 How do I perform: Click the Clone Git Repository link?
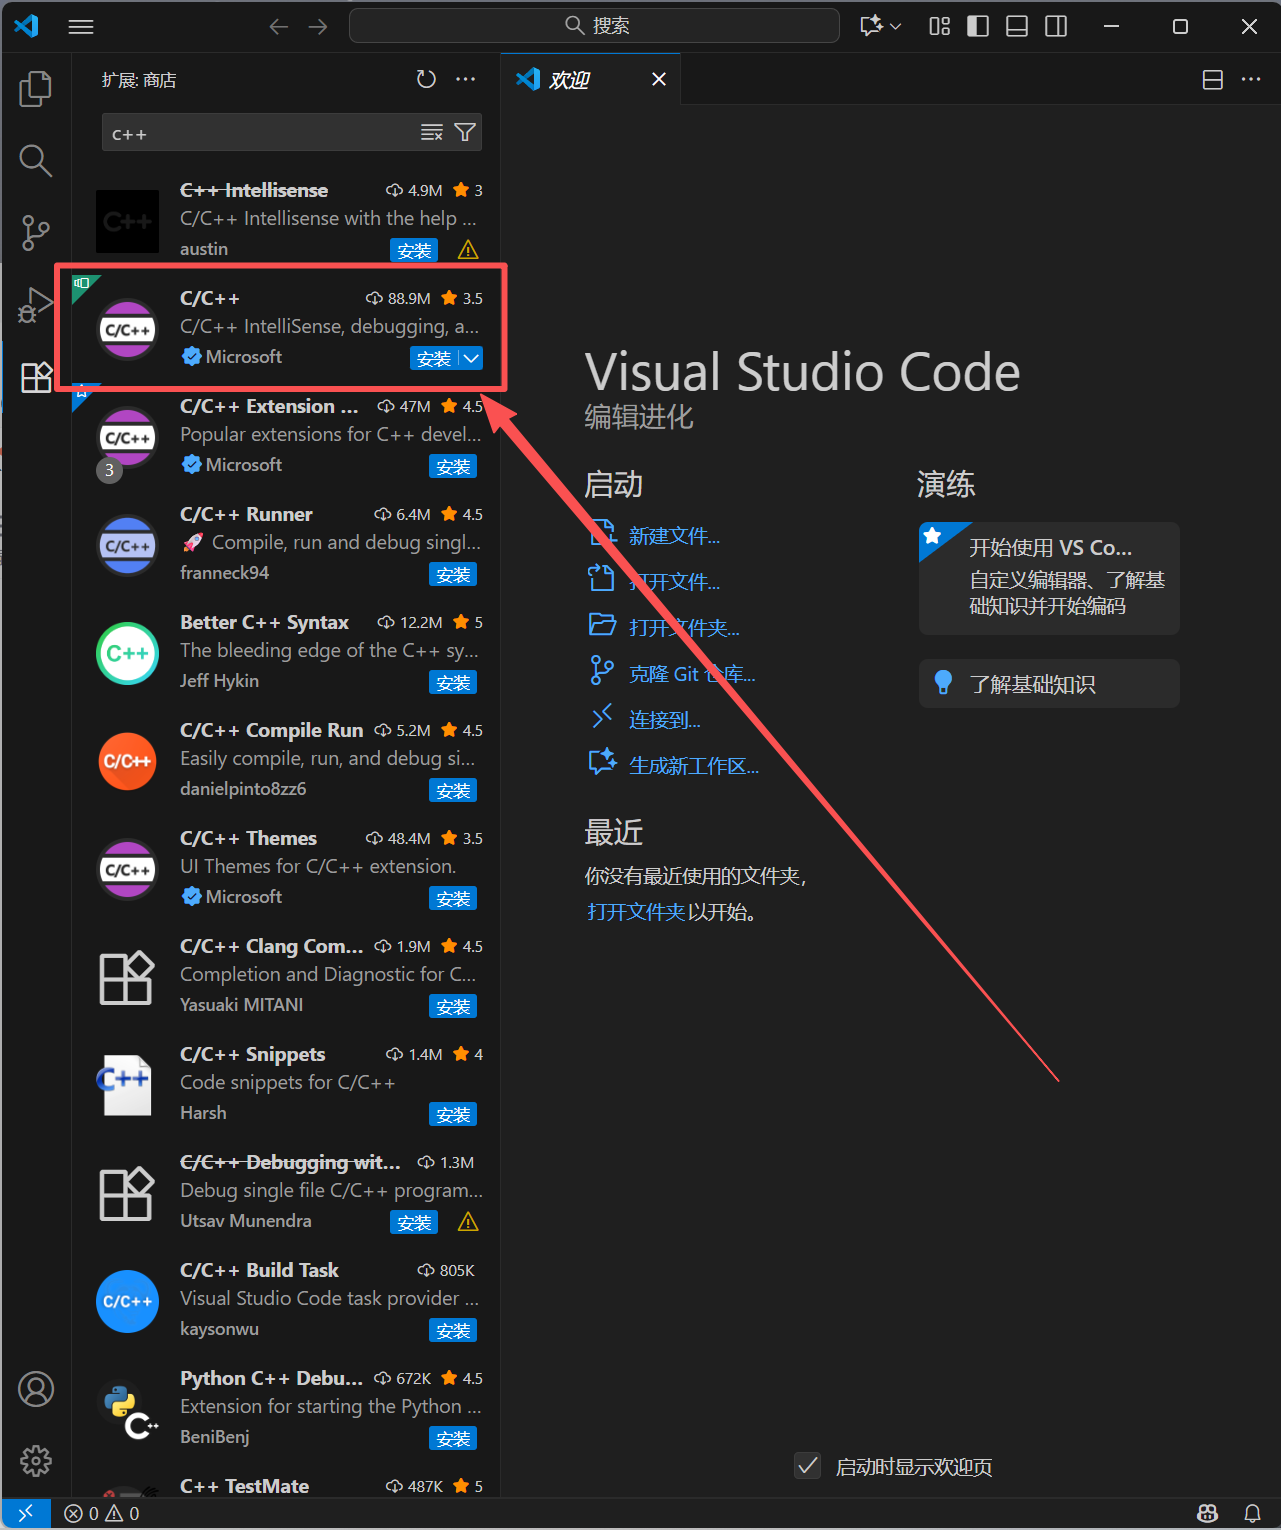pyautogui.click(x=692, y=674)
